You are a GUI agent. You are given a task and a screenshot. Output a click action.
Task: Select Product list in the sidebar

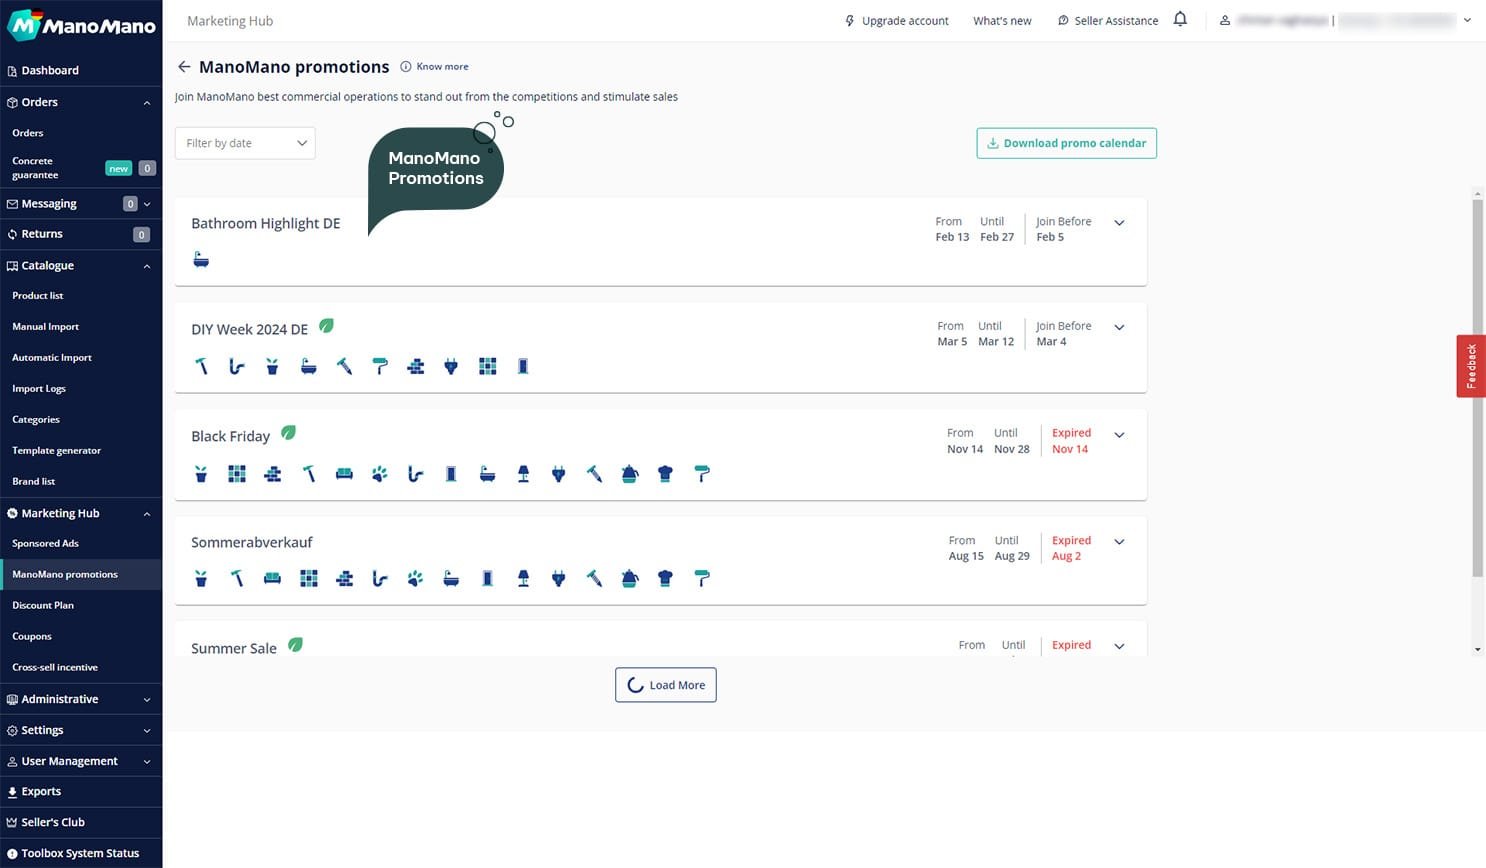38,296
